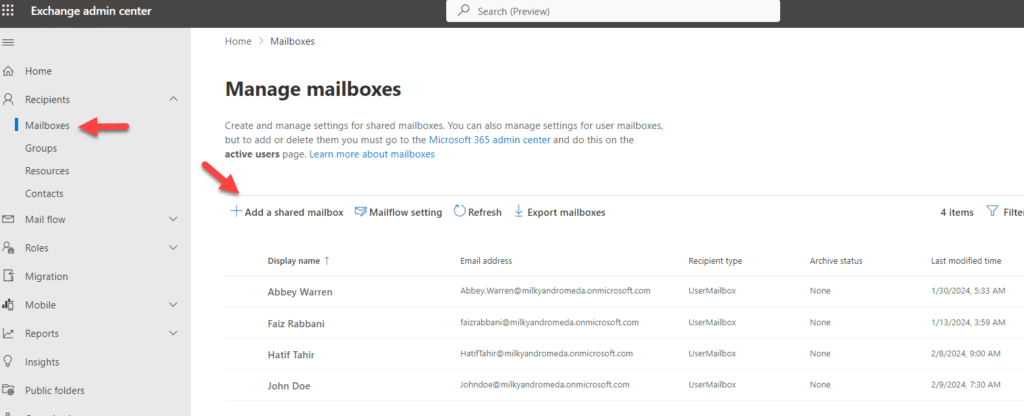
Task: Click 2/9/2024, 7:30 AM modified time
Action: point(965,385)
